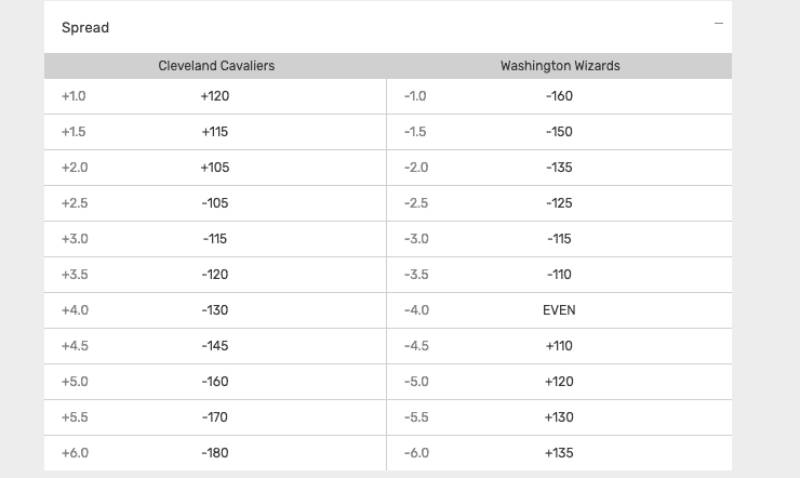Pick Wizards -4.0 spread at EVEN

tap(559, 310)
